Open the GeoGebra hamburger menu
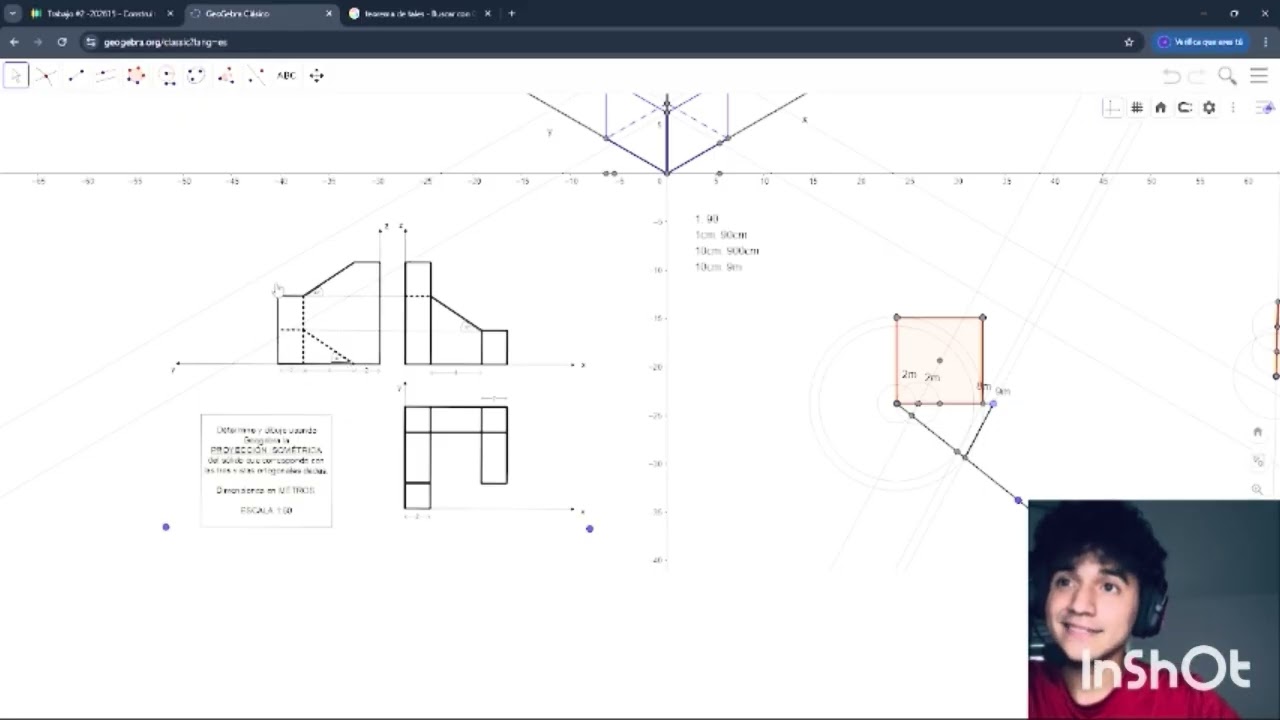Image resolution: width=1280 pixels, height=720 pixels. tap(1259, 76)
